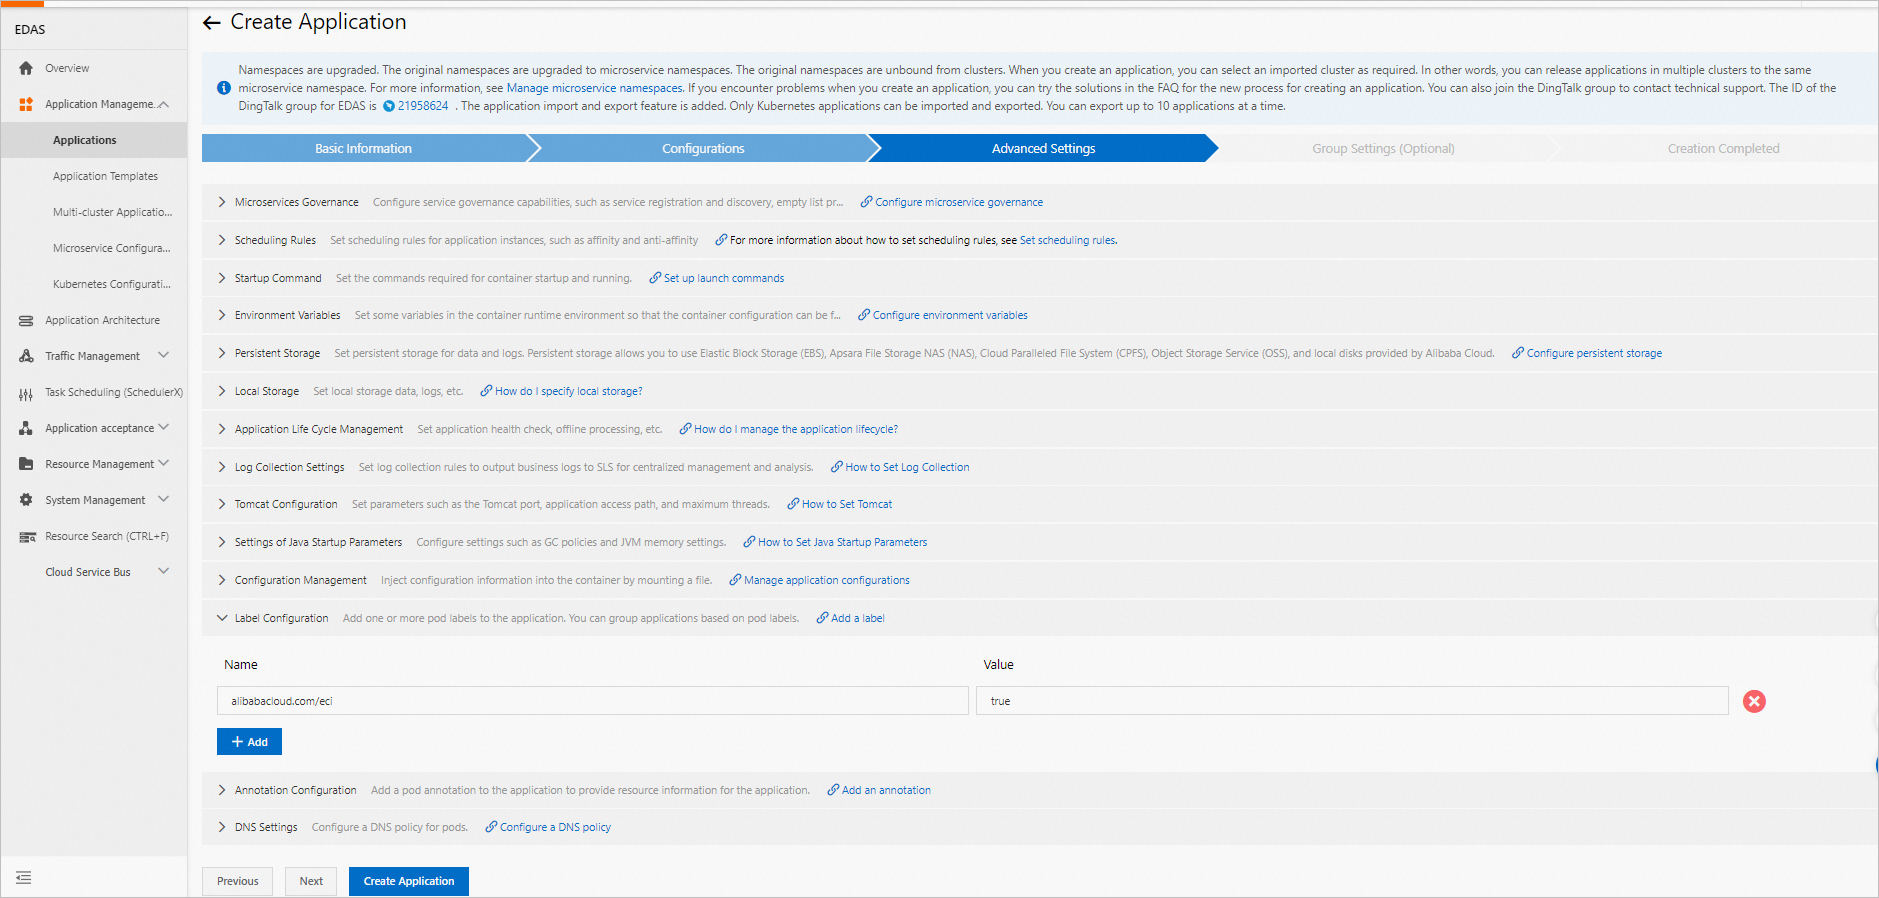Screen dimensions: 1879x898
Task: Expand the Log Collection Settings section
Action: point(222,467)
